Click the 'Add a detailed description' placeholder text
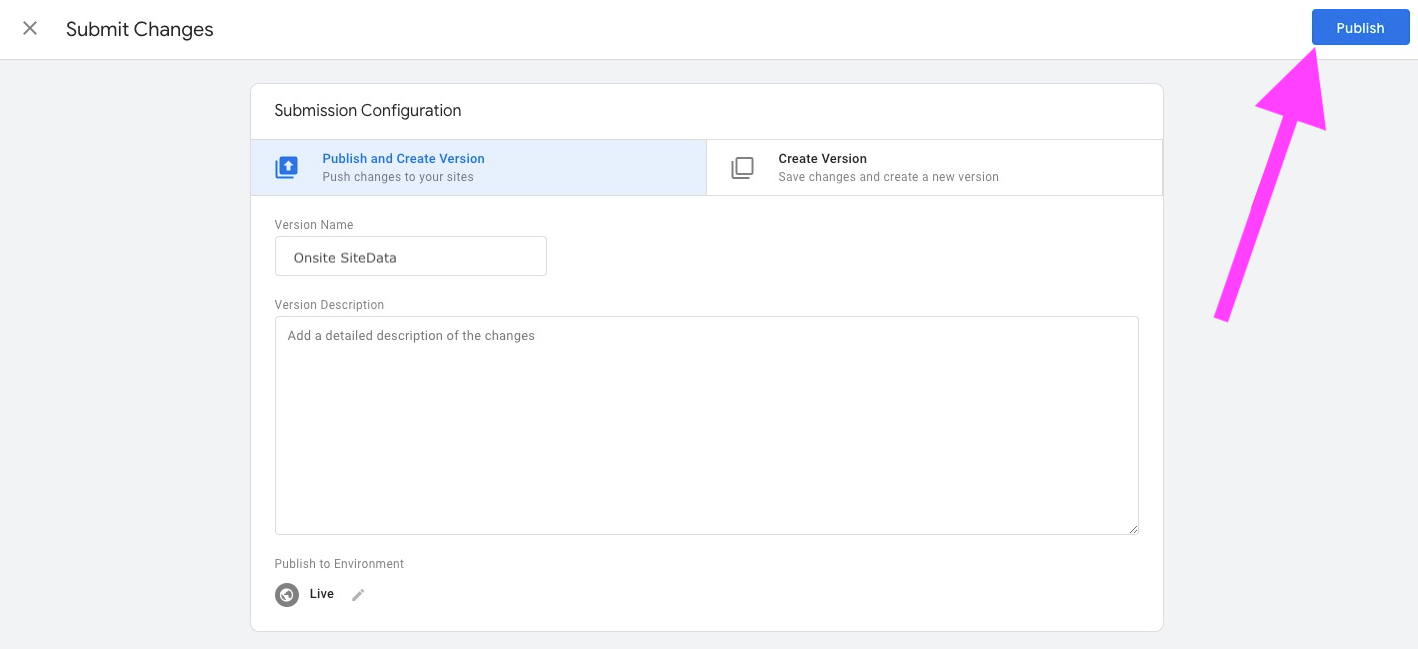The height and width of the screenshot is (649, 1418). pos(411,336)
